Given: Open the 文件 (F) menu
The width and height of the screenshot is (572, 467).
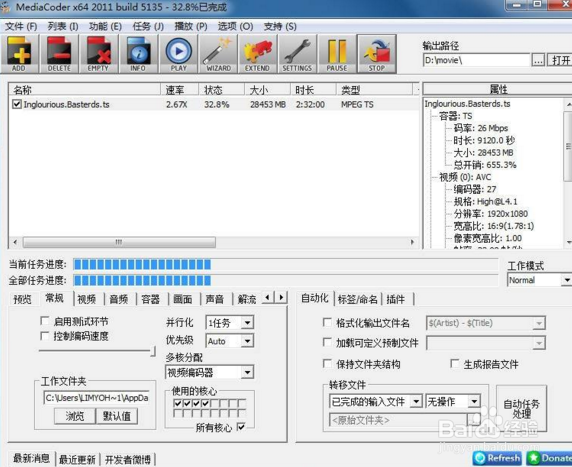Looking at the screenshot, I should tap(21, 27).
